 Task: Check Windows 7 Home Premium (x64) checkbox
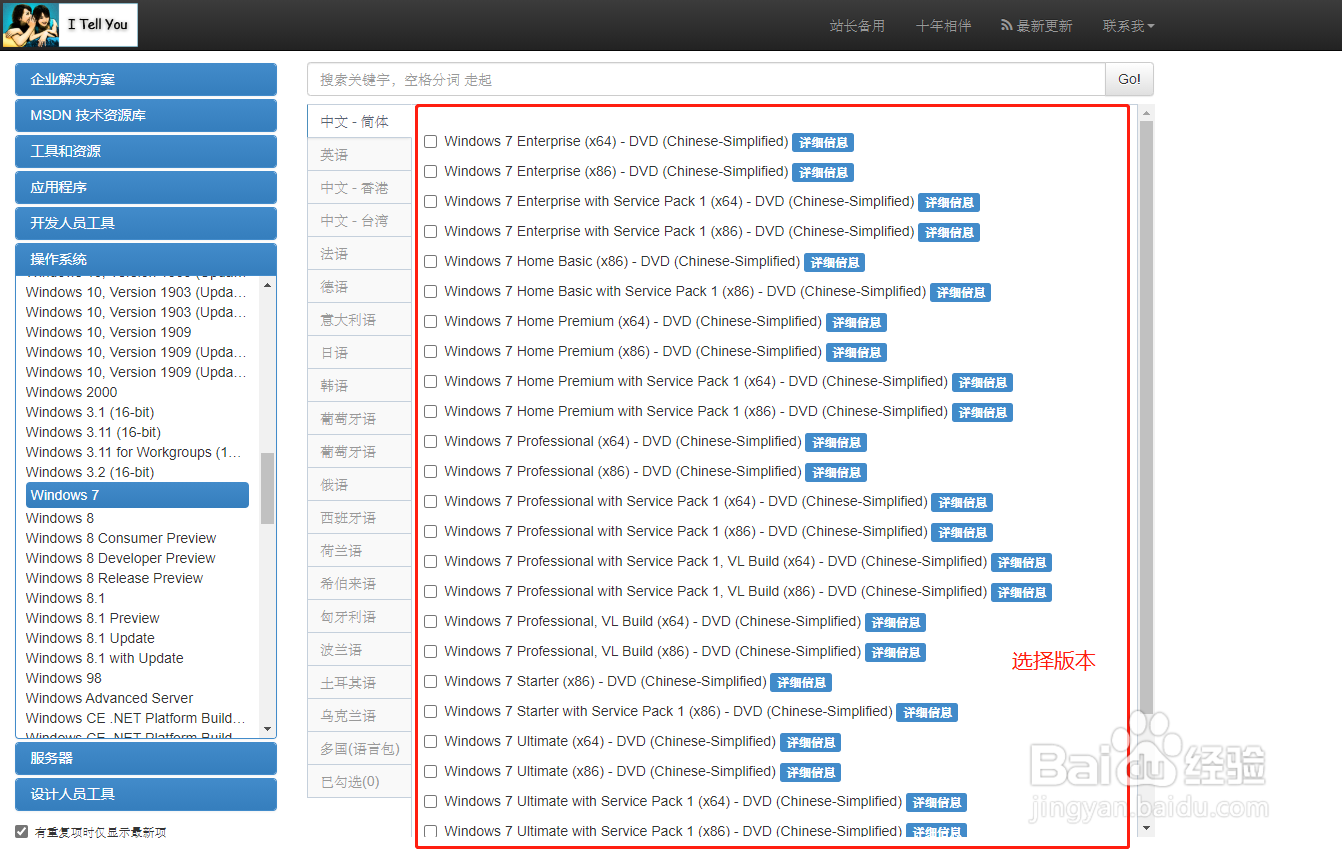point(431,322)
